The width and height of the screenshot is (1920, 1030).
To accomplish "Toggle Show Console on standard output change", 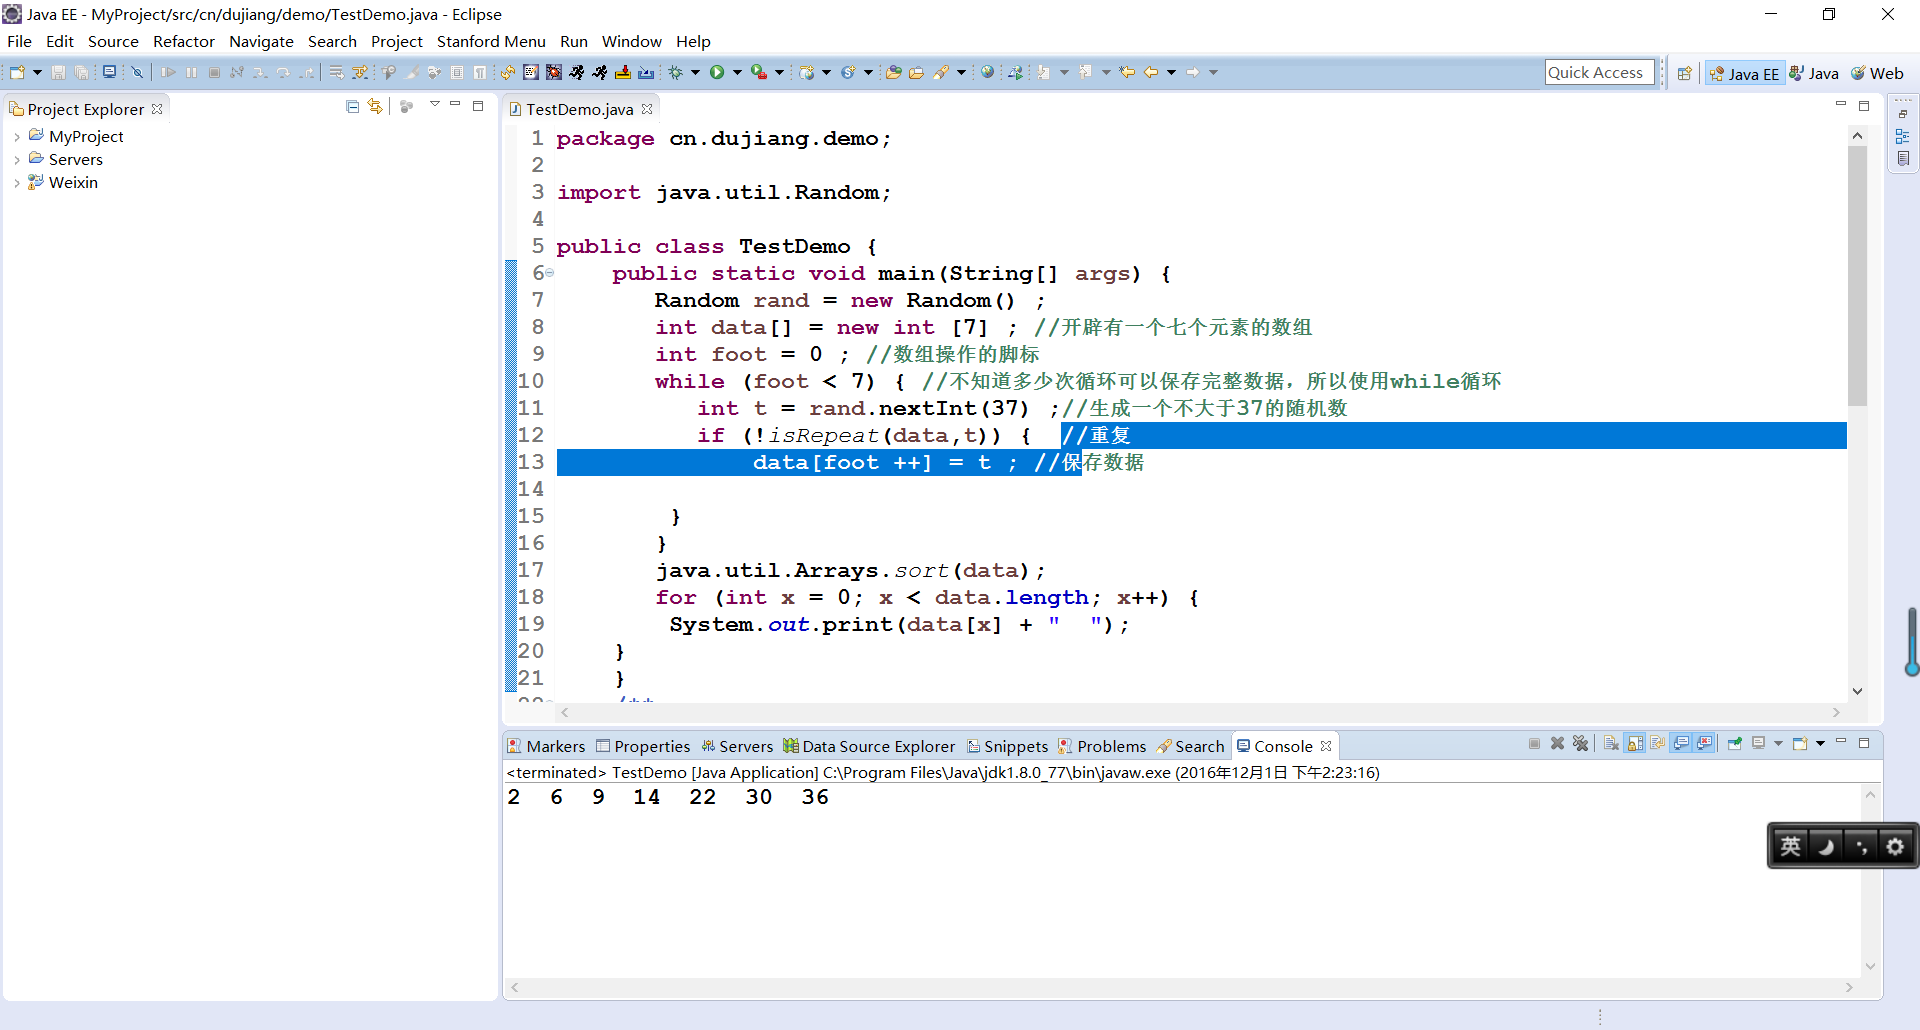I will (1682, 743).
